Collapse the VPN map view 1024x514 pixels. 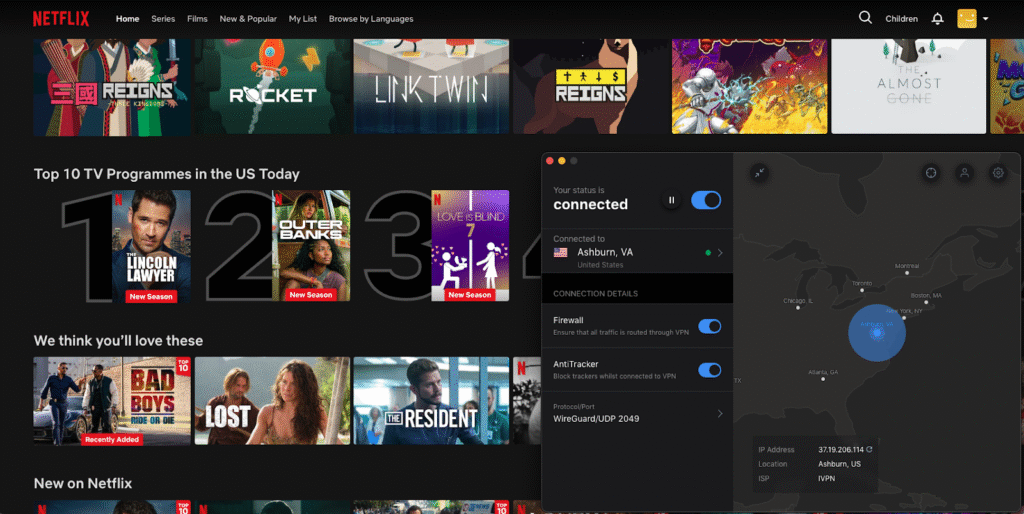[759, 173]
